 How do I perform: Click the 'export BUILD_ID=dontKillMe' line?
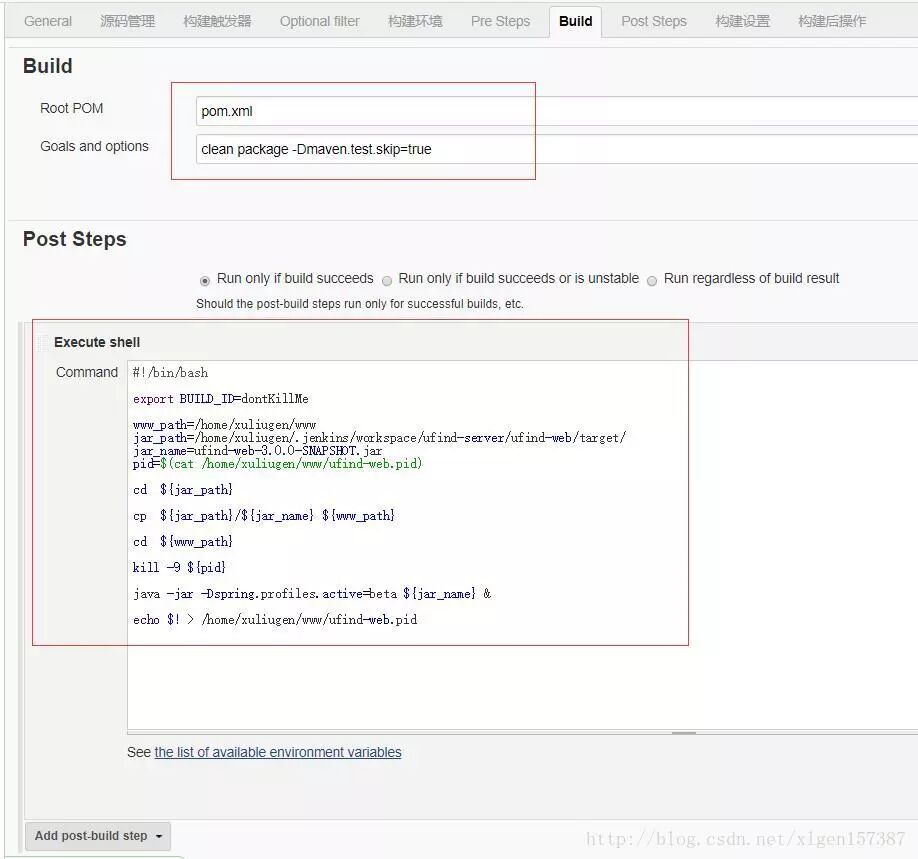221,399
